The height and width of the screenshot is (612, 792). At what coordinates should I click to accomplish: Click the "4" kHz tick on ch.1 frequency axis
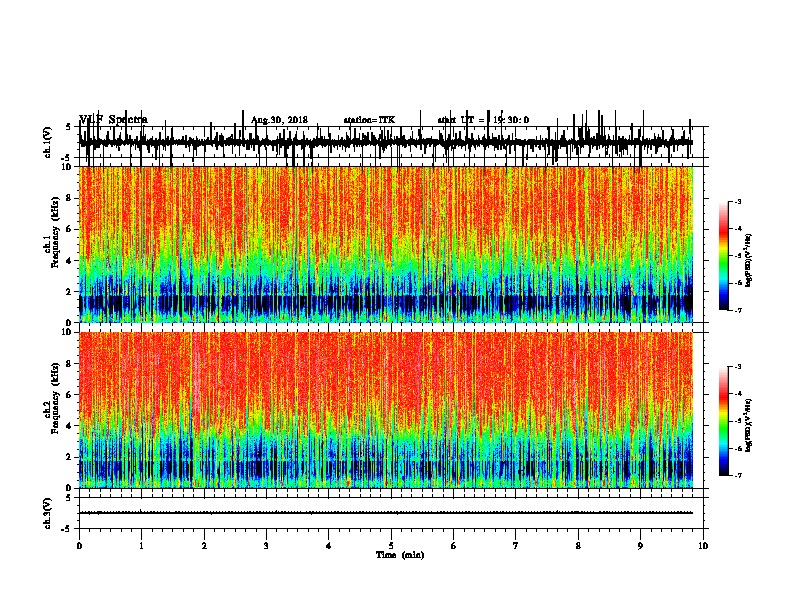69,261
